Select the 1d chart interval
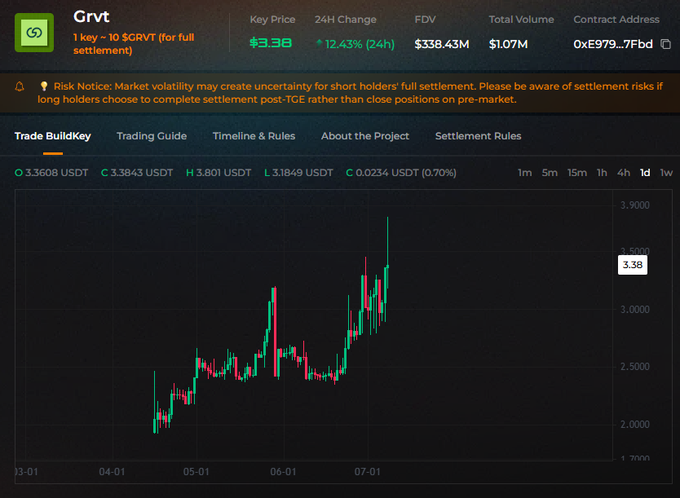The image size is (680, 498). pyautogui.click(x=645, y=173)
